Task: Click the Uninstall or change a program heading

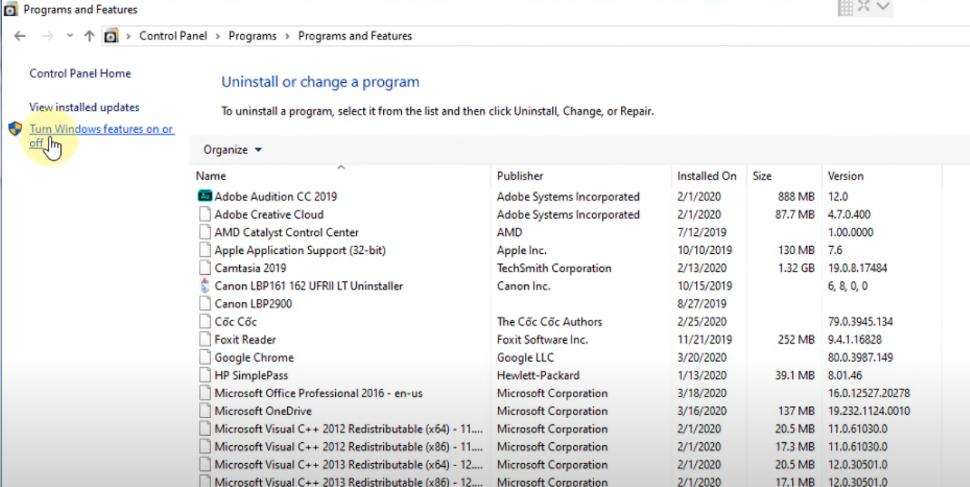Action: click(x=320, y=82)
